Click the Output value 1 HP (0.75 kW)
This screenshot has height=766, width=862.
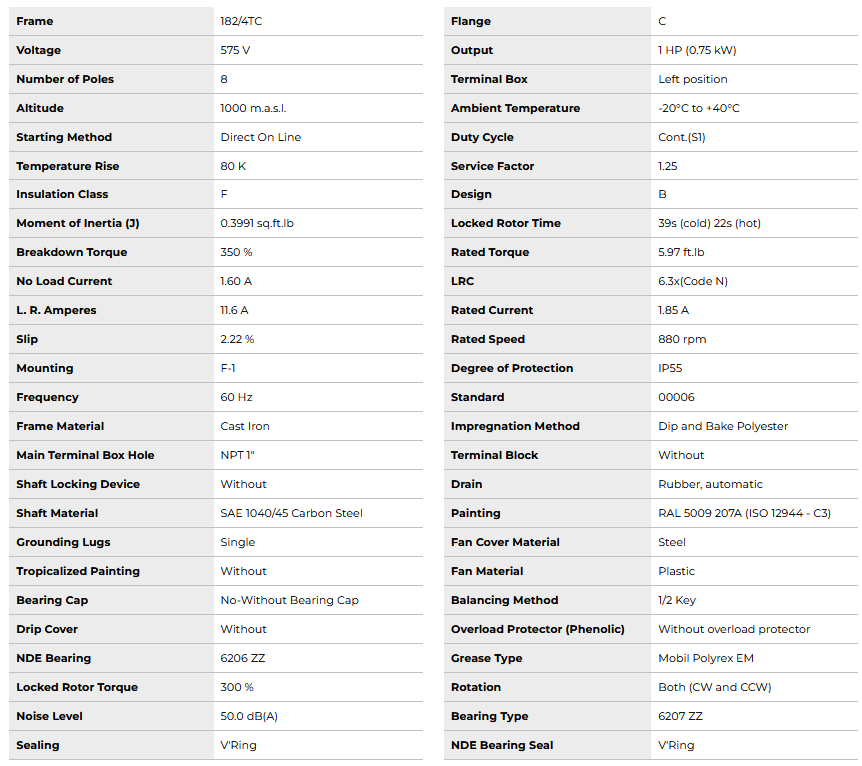(697, 50)
